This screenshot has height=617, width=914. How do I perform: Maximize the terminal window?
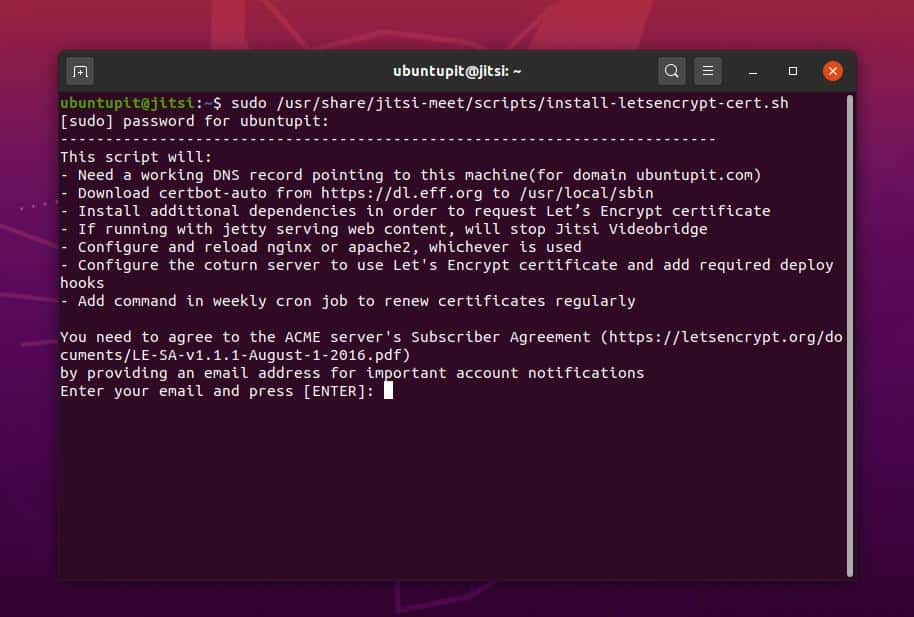793,71
